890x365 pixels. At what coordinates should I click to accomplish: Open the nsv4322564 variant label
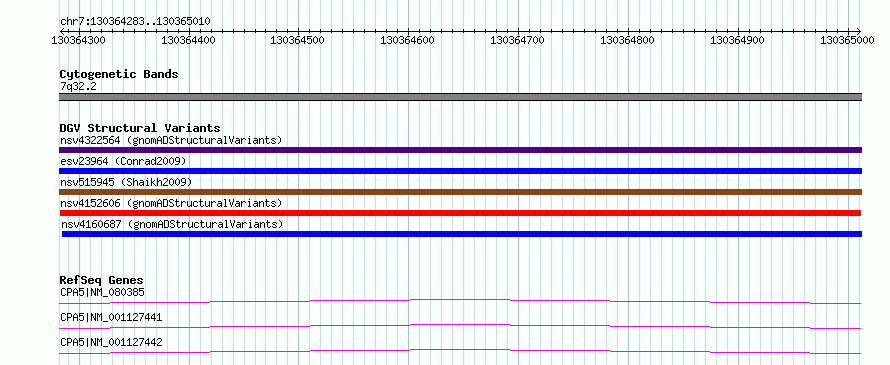click(171, 140)
